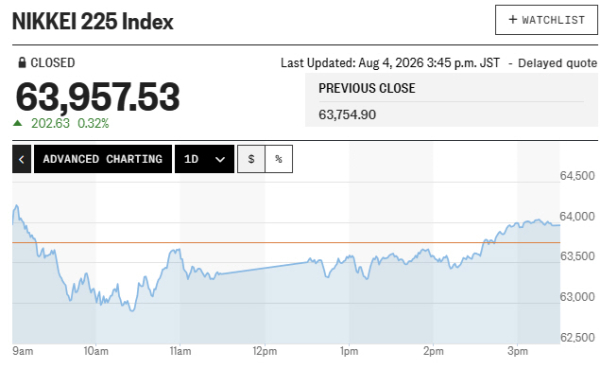Viewport: 600px width, 369px height.
Task: Click the plus icon on Watchlist button
Action: (x=513, y=19)
